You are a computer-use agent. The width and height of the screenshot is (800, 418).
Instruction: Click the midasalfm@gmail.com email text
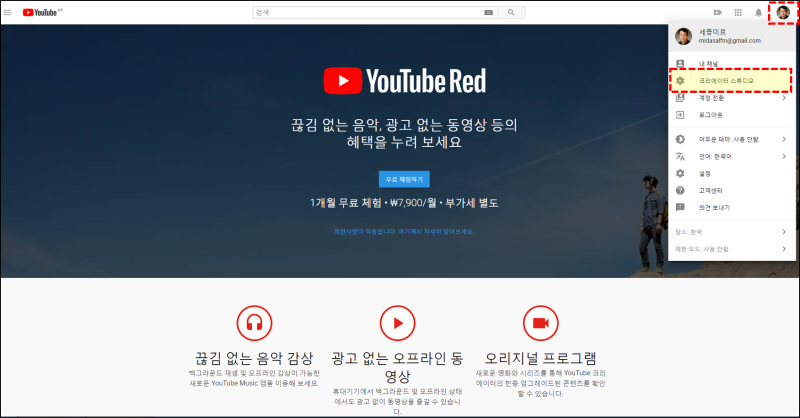coord(730,41)
